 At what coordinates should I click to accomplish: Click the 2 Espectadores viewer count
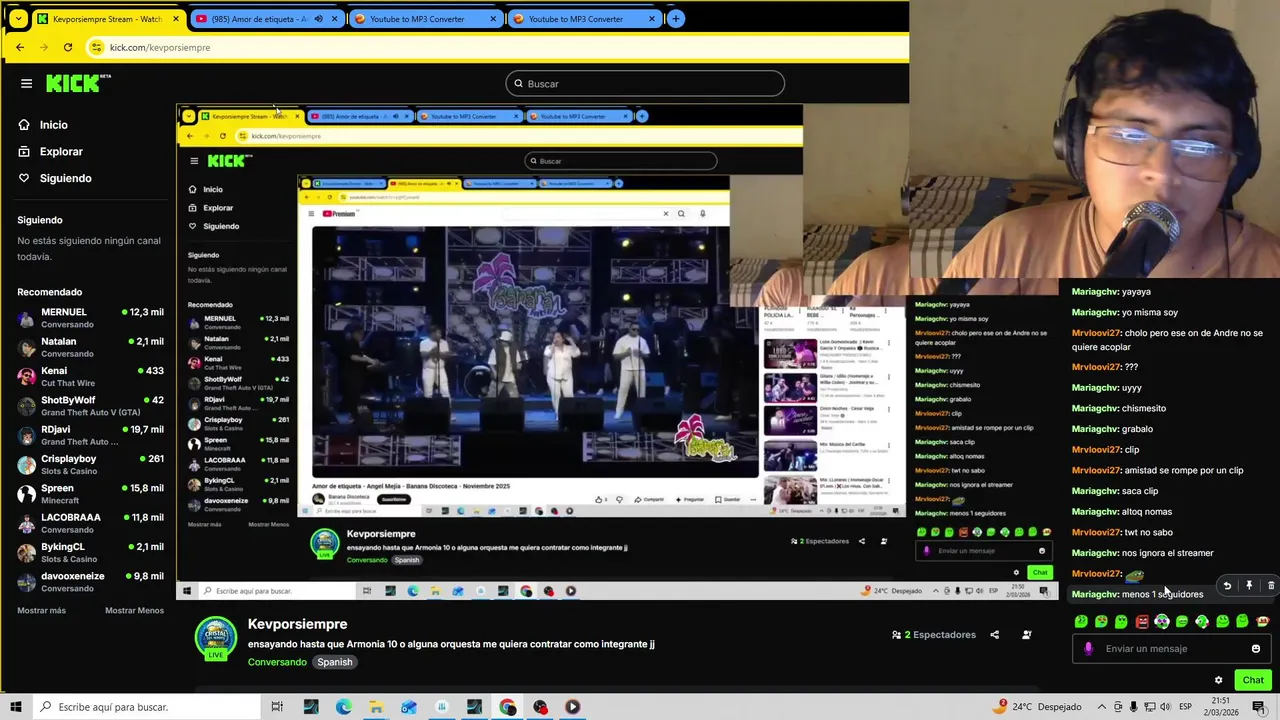[933, 635]
